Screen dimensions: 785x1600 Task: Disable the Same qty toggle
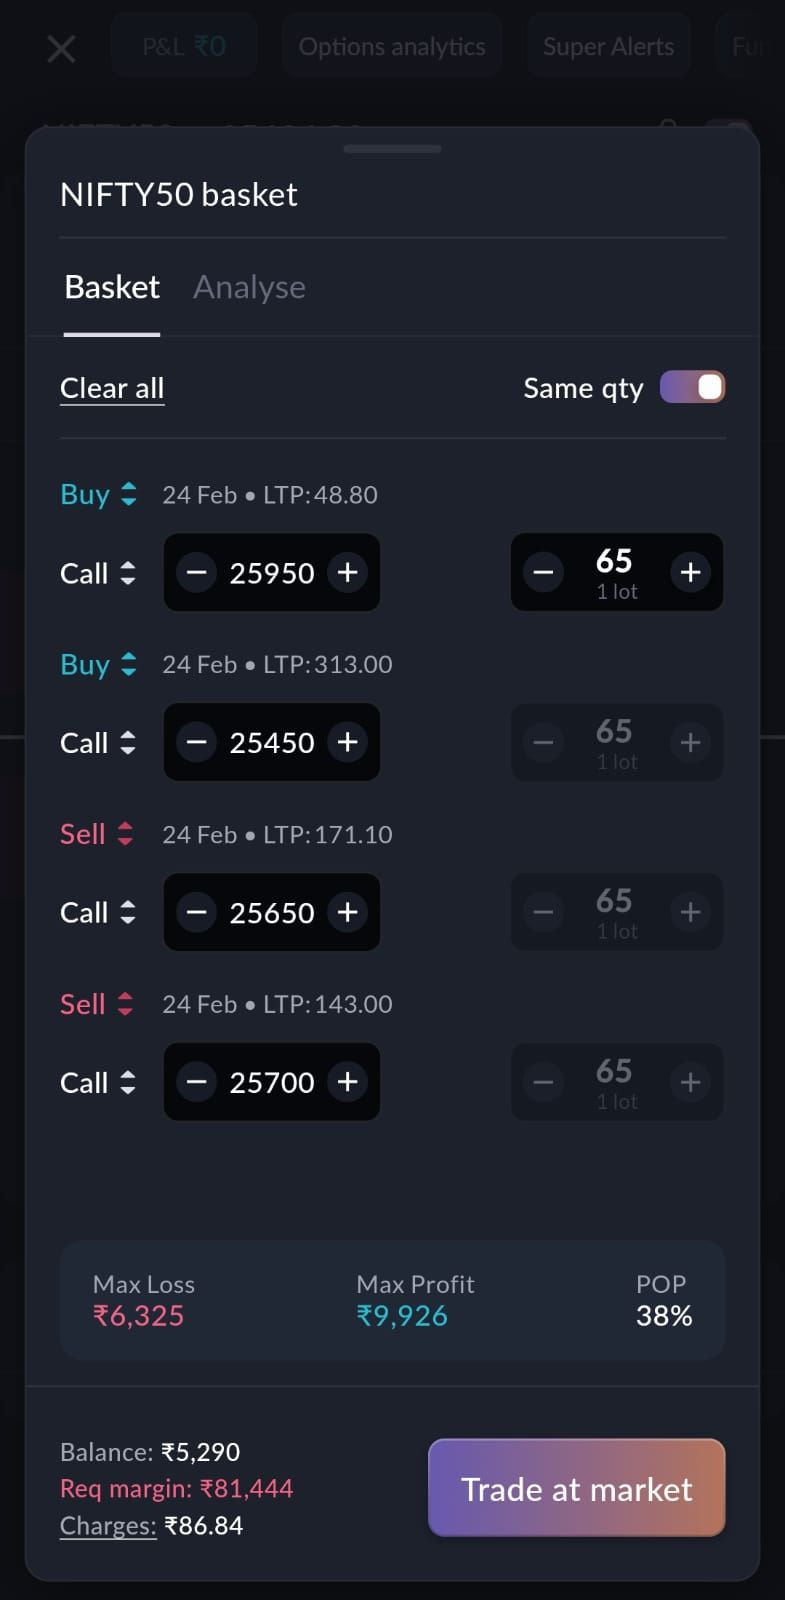pos(692,388)
